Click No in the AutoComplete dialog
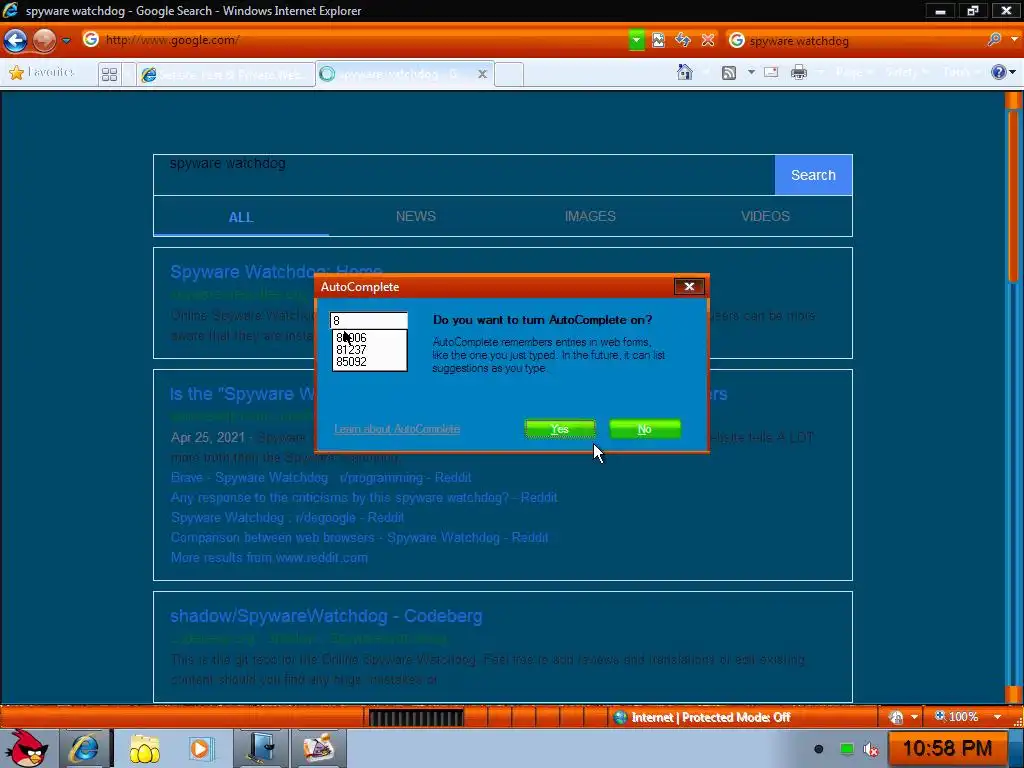 pyautogui.click(x=645, y=429)
